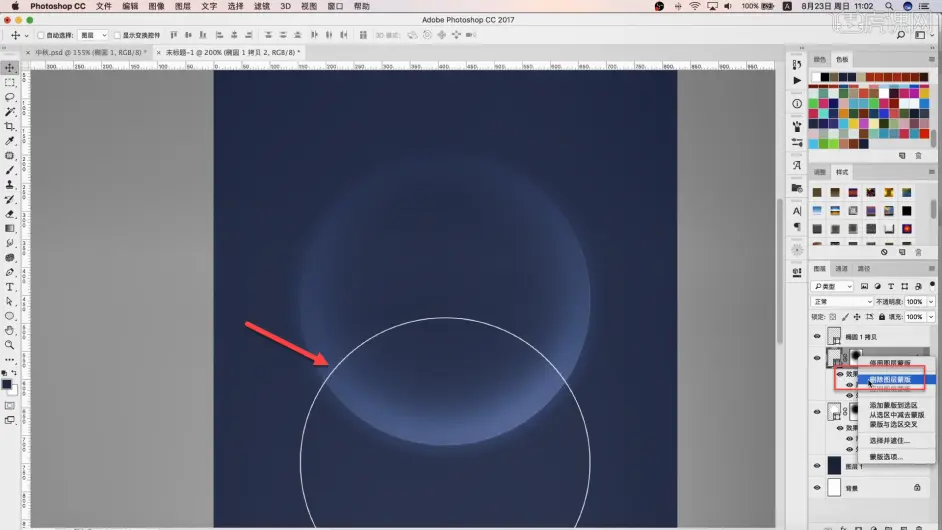Select the Horizontal Type tool
This screenshot has height=530, width=942.
tap(10, 287)
